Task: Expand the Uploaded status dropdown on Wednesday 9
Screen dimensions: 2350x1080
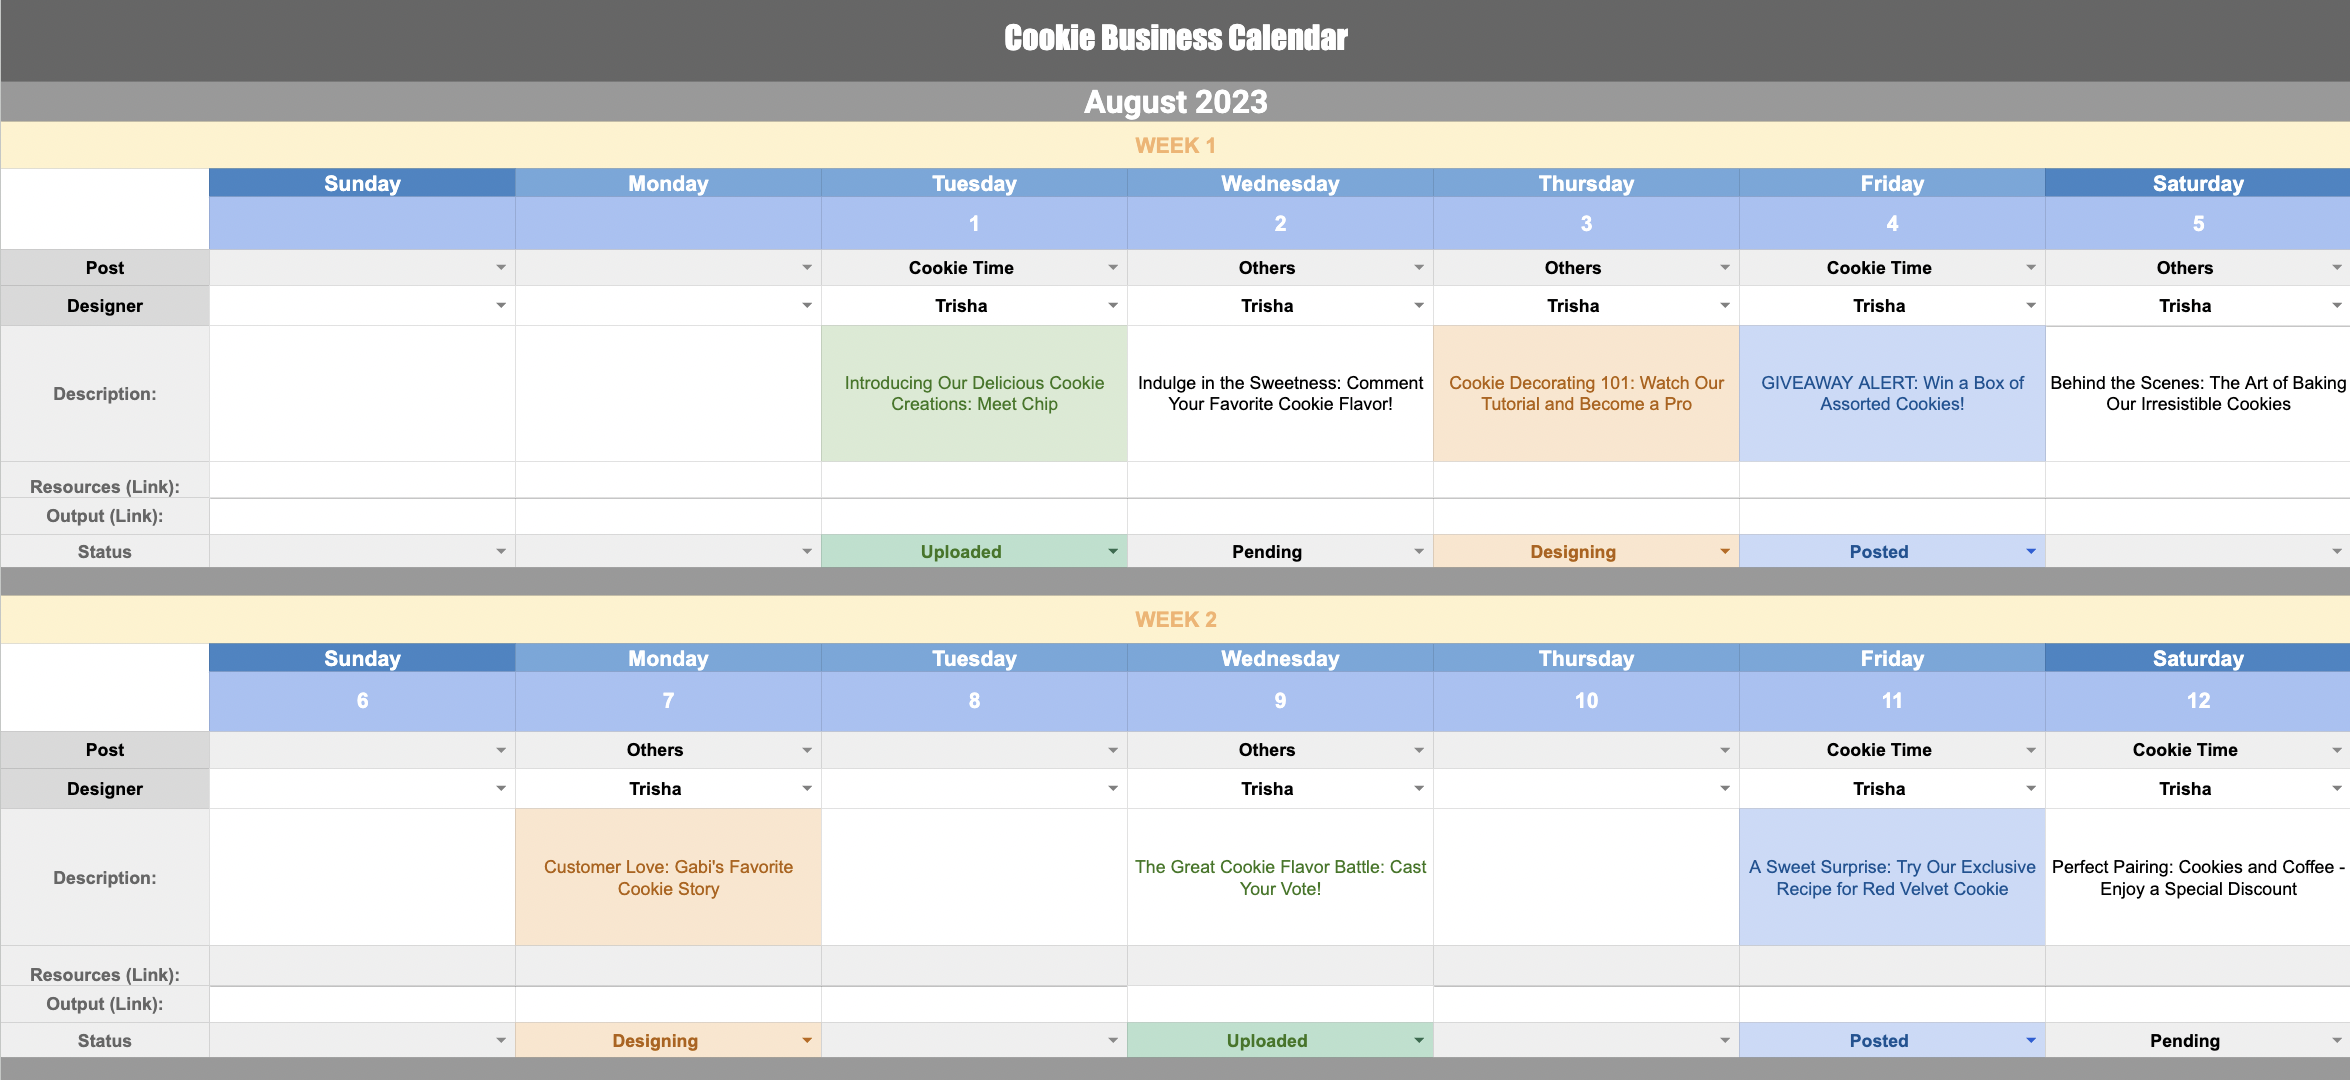Action: pos(1418,1041)
